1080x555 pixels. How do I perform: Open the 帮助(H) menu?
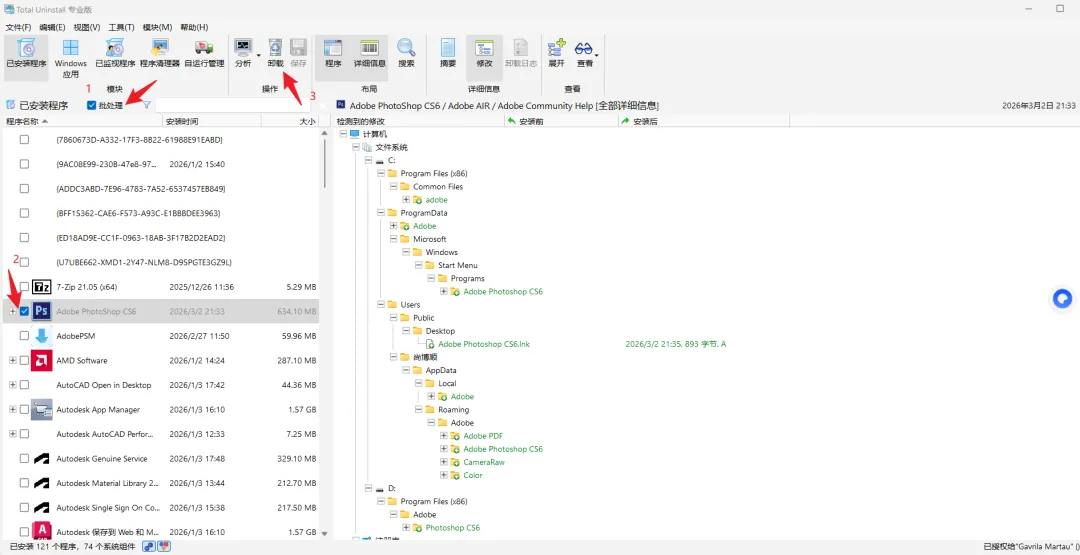pyautogui.click(x=194, y=27)
